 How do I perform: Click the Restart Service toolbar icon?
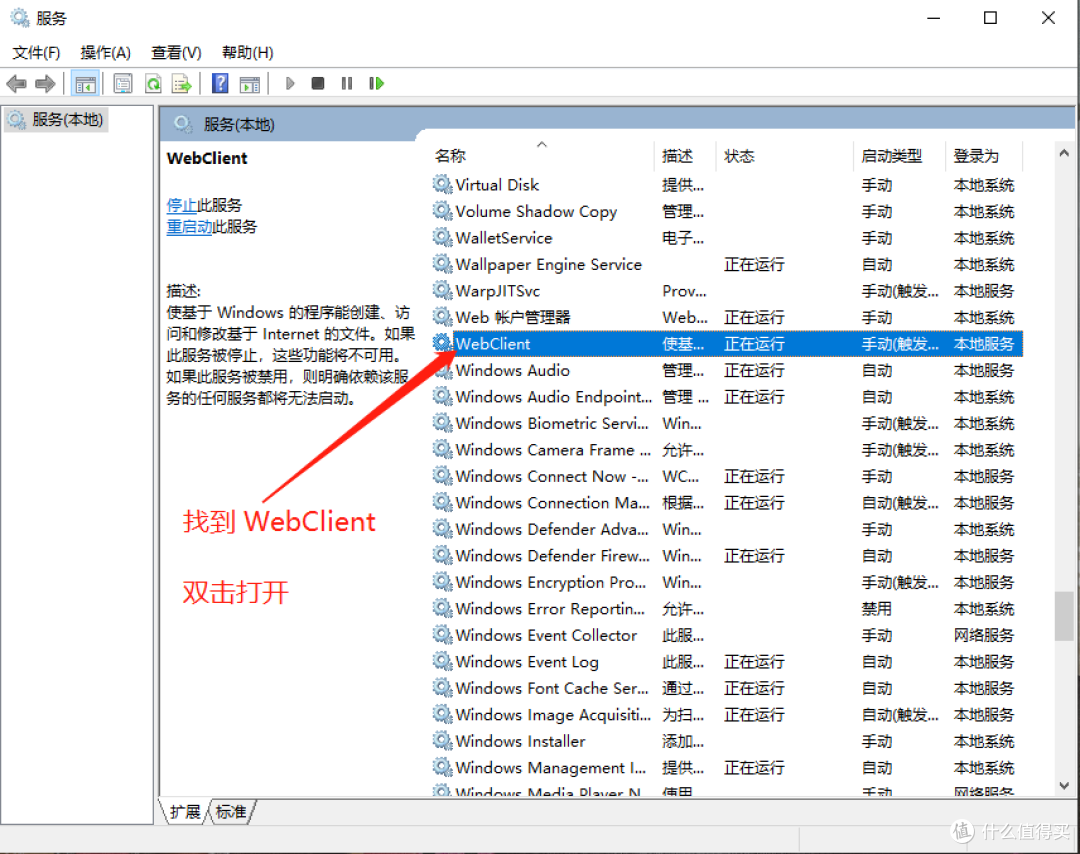tap(376, 84)
